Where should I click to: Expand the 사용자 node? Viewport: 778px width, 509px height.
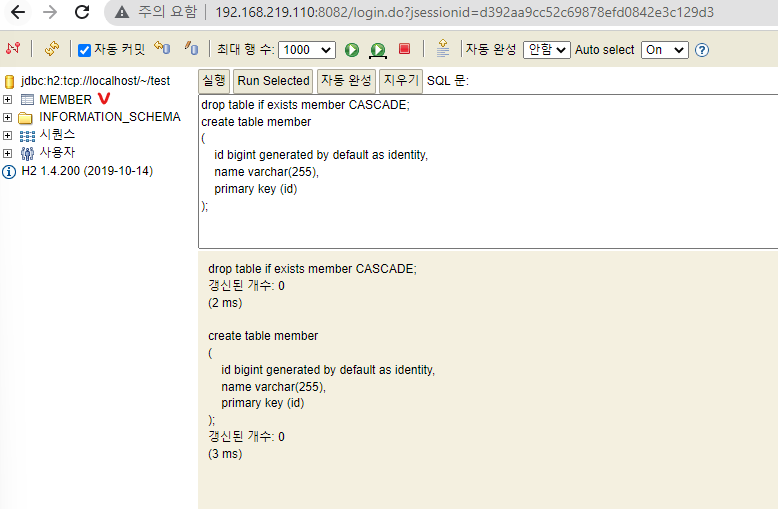(x=7, y=153)
